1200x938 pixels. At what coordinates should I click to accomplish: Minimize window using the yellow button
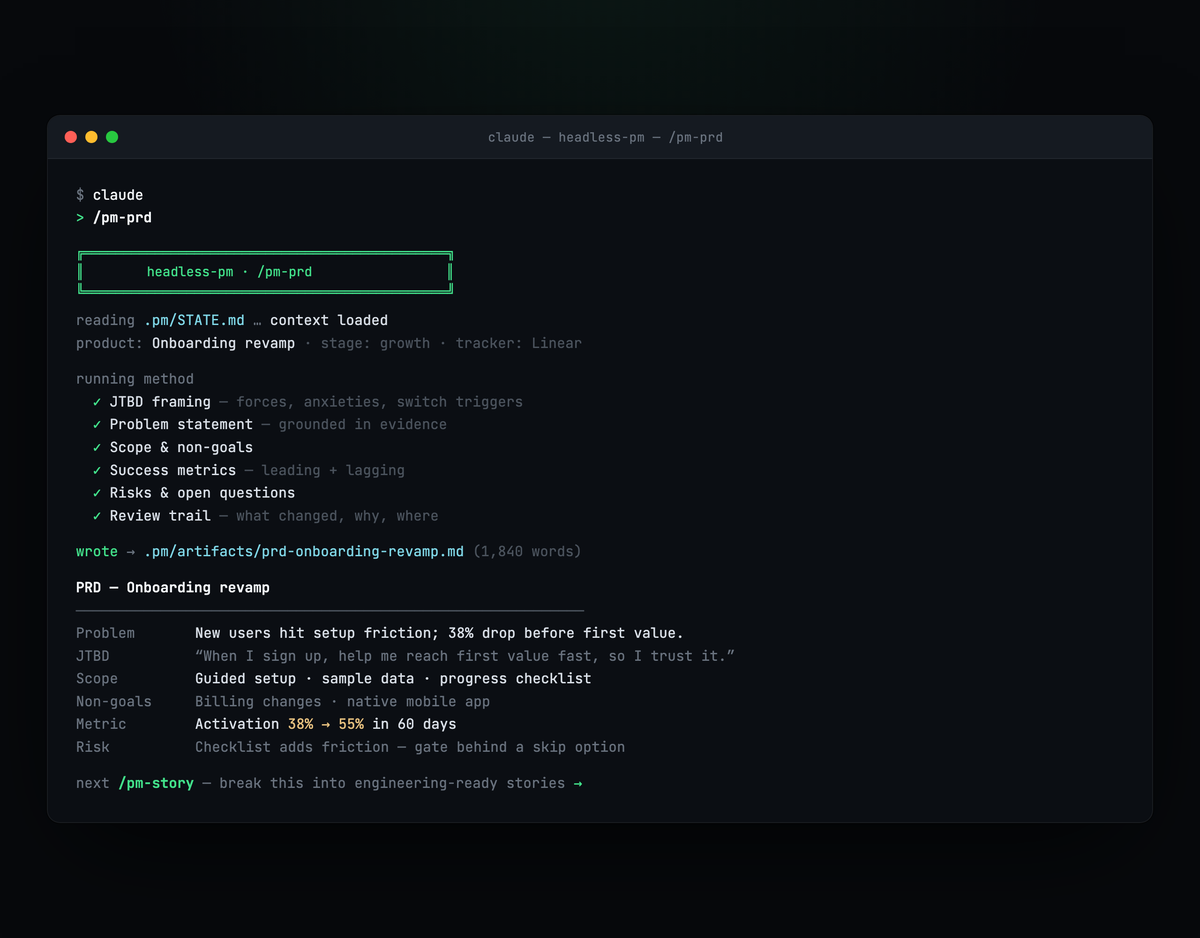click(91, 137)
